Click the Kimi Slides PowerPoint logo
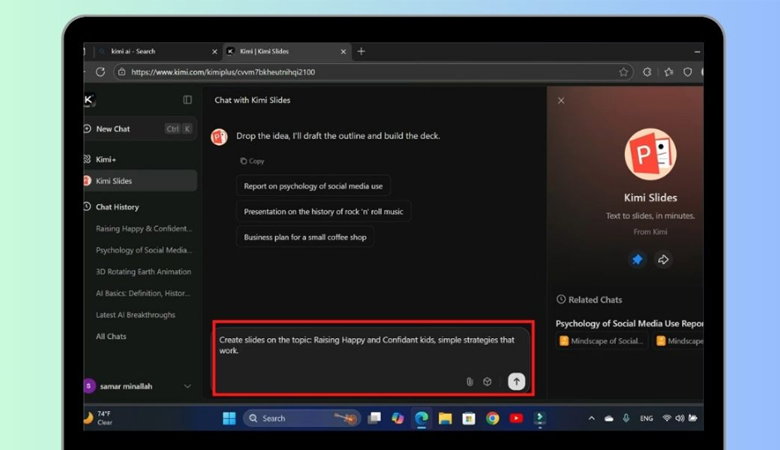780x450 pixels. point(650,154)
